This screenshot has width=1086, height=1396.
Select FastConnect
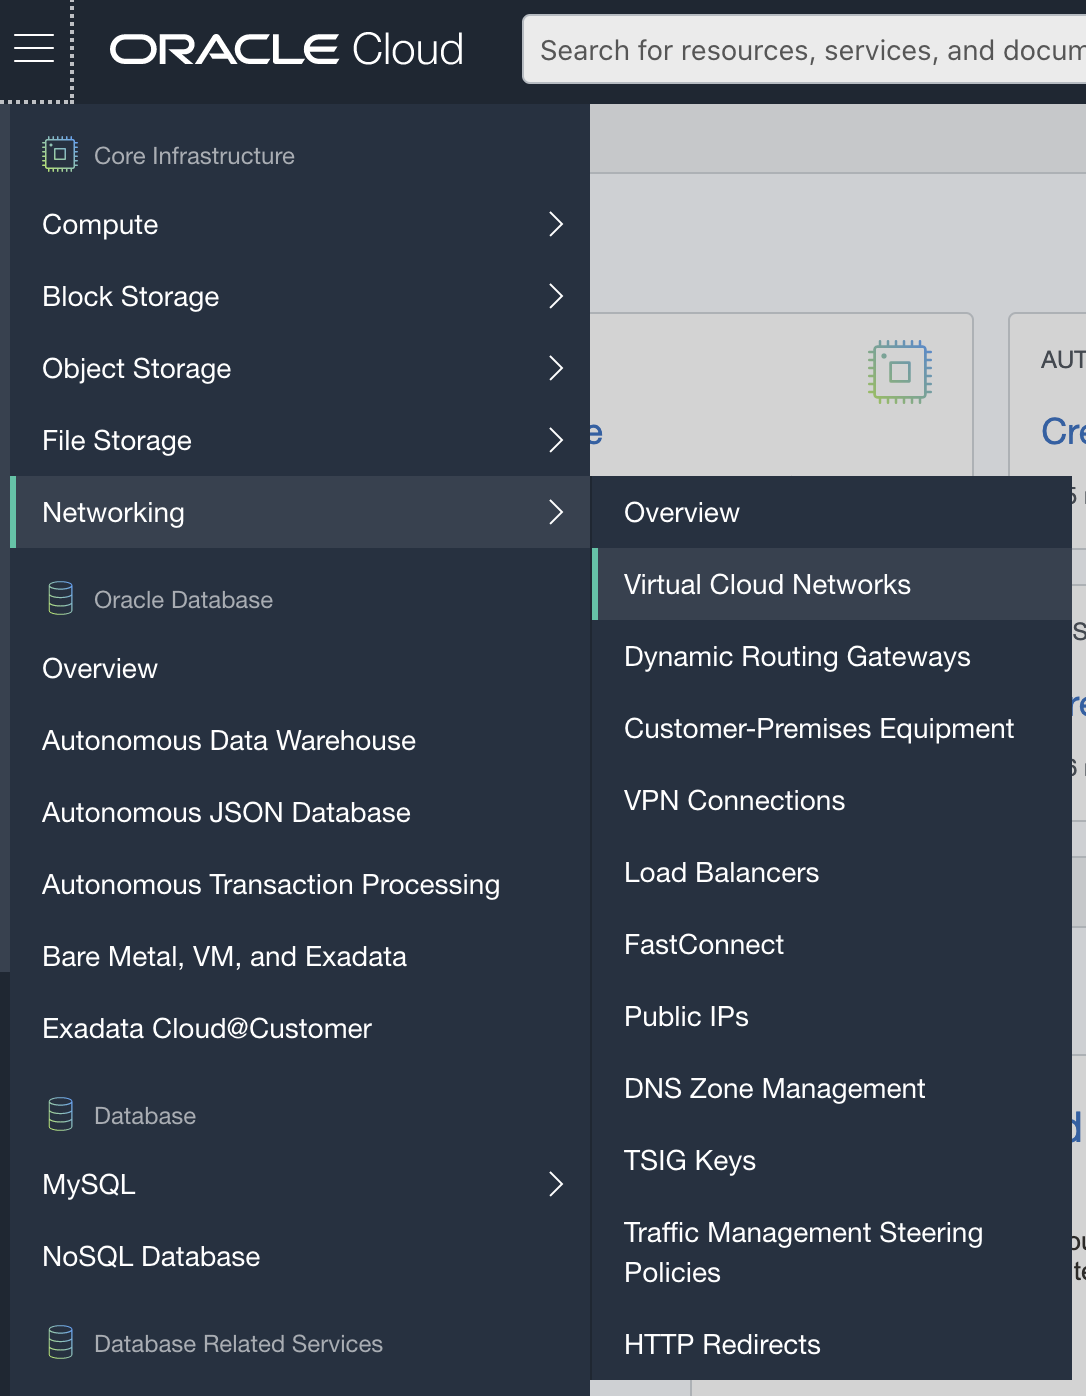(832, 944)
